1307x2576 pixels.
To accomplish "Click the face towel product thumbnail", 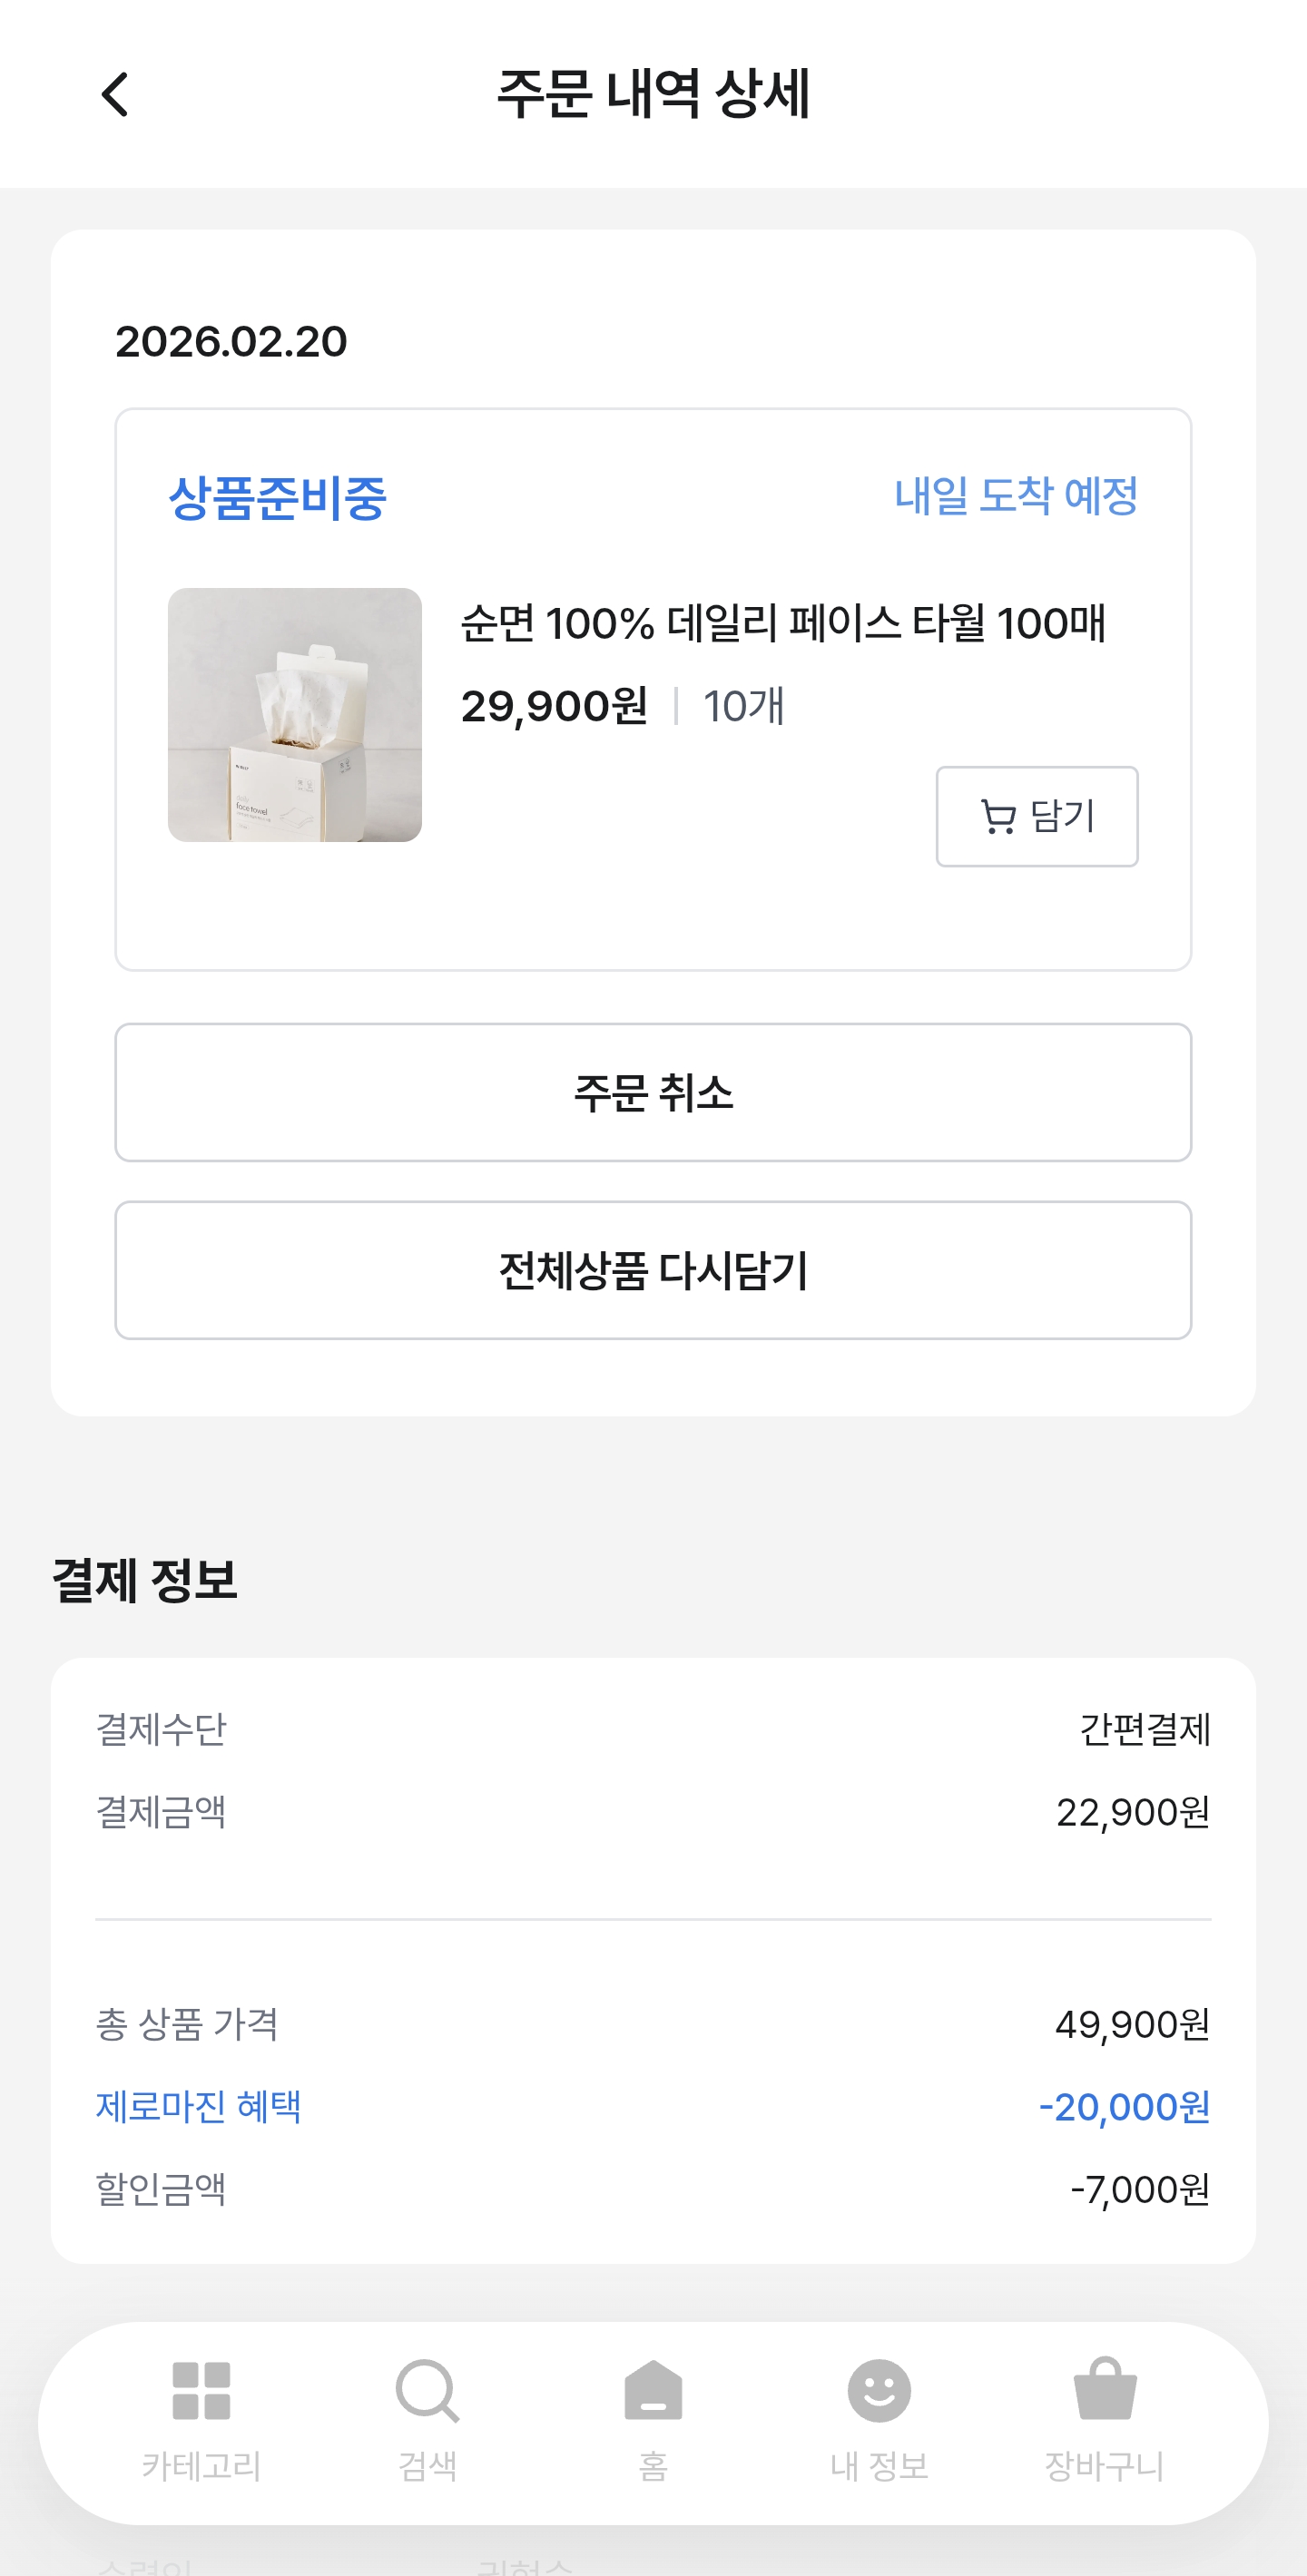I will (295, 715).
